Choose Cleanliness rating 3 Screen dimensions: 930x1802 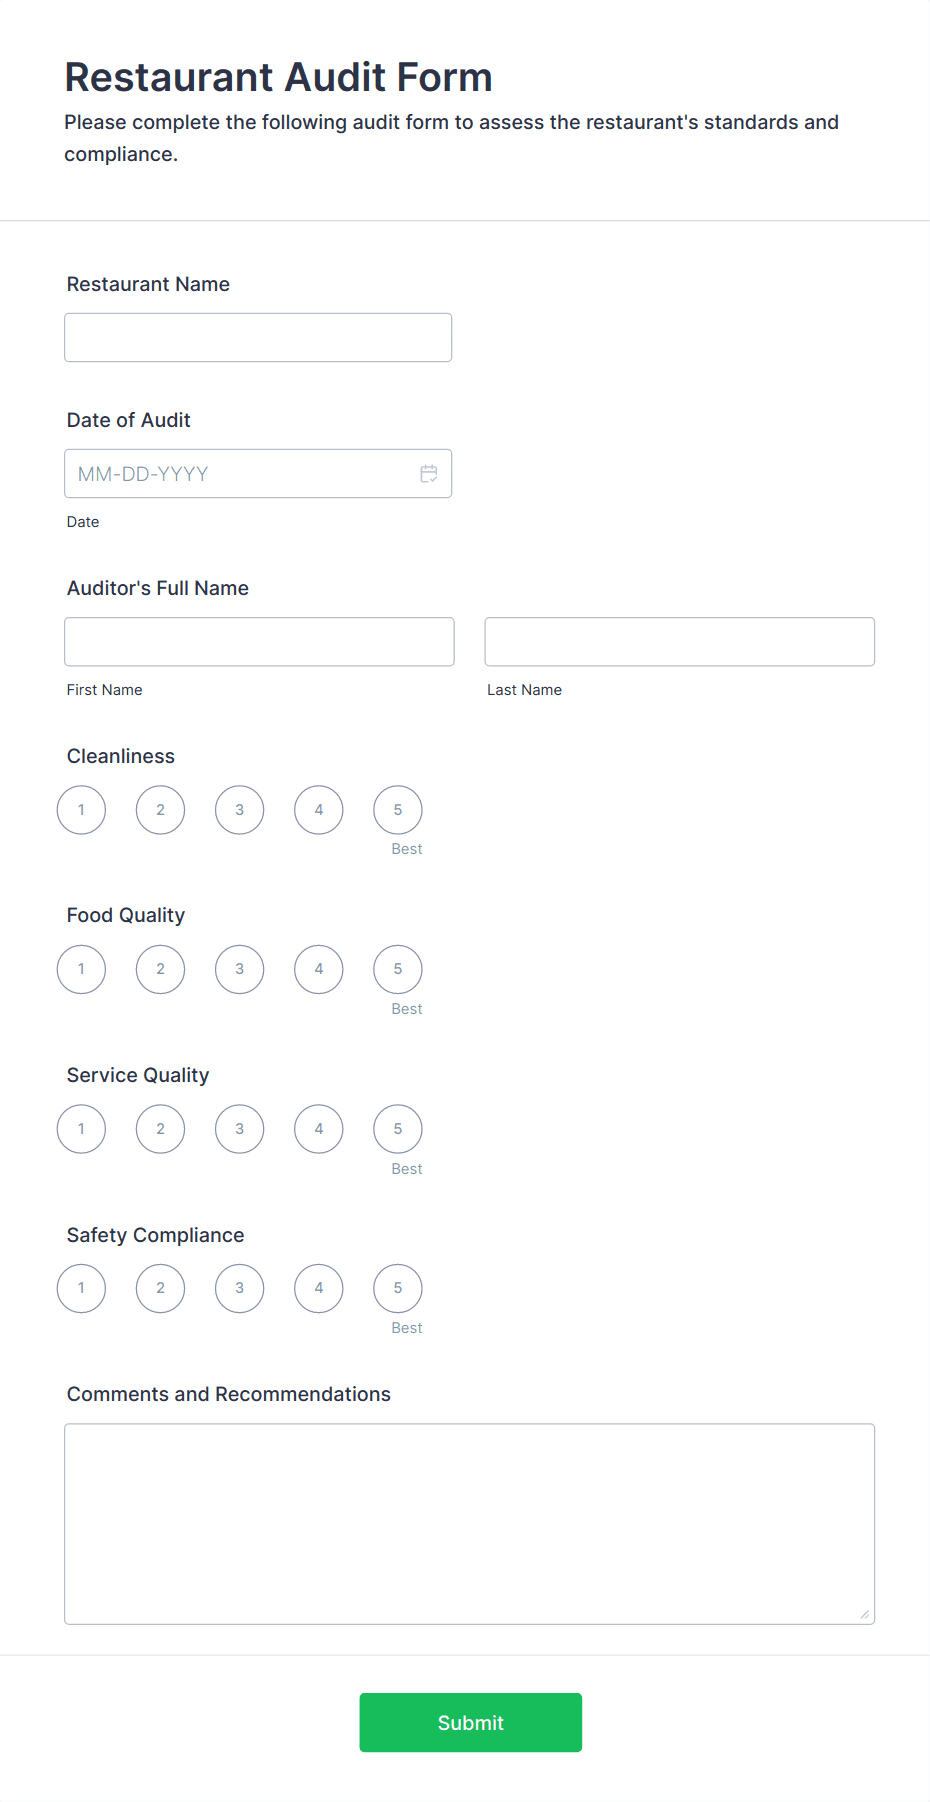(240, 810)
